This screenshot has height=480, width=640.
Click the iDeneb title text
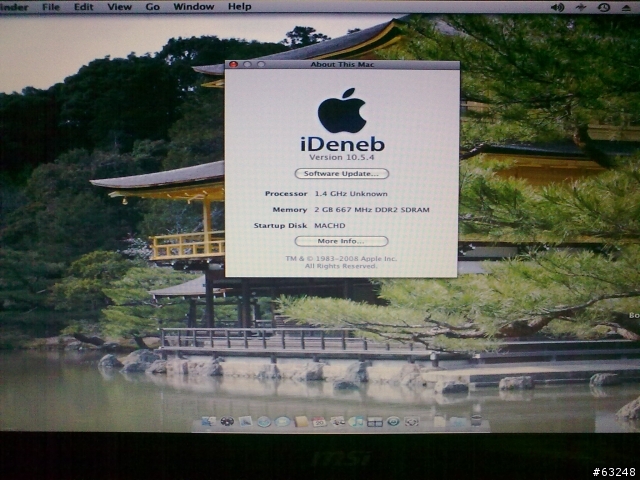(342, 144)
